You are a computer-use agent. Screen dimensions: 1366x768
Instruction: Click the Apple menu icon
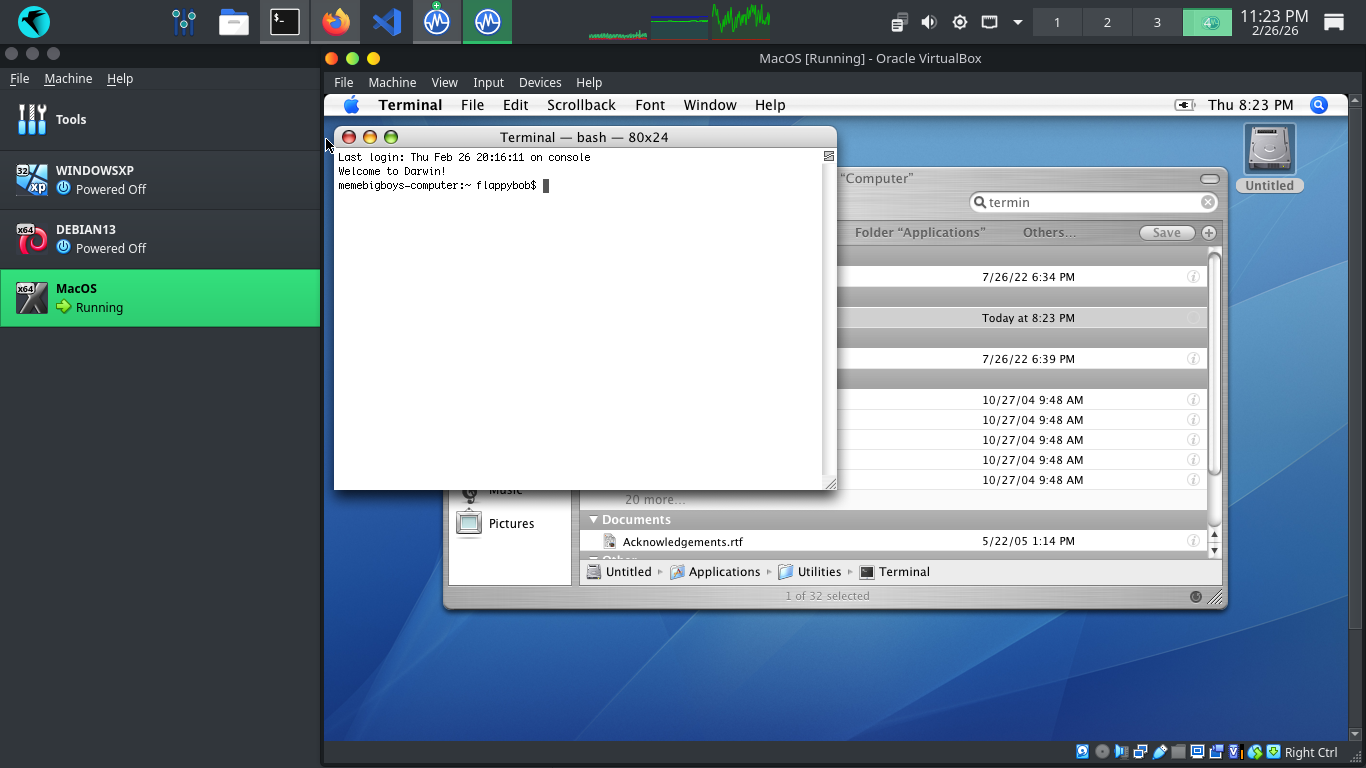click(351, 105)
